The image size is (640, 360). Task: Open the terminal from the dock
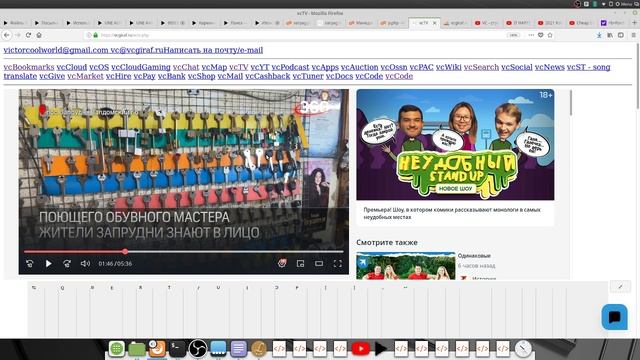click(x=177, y=349)
